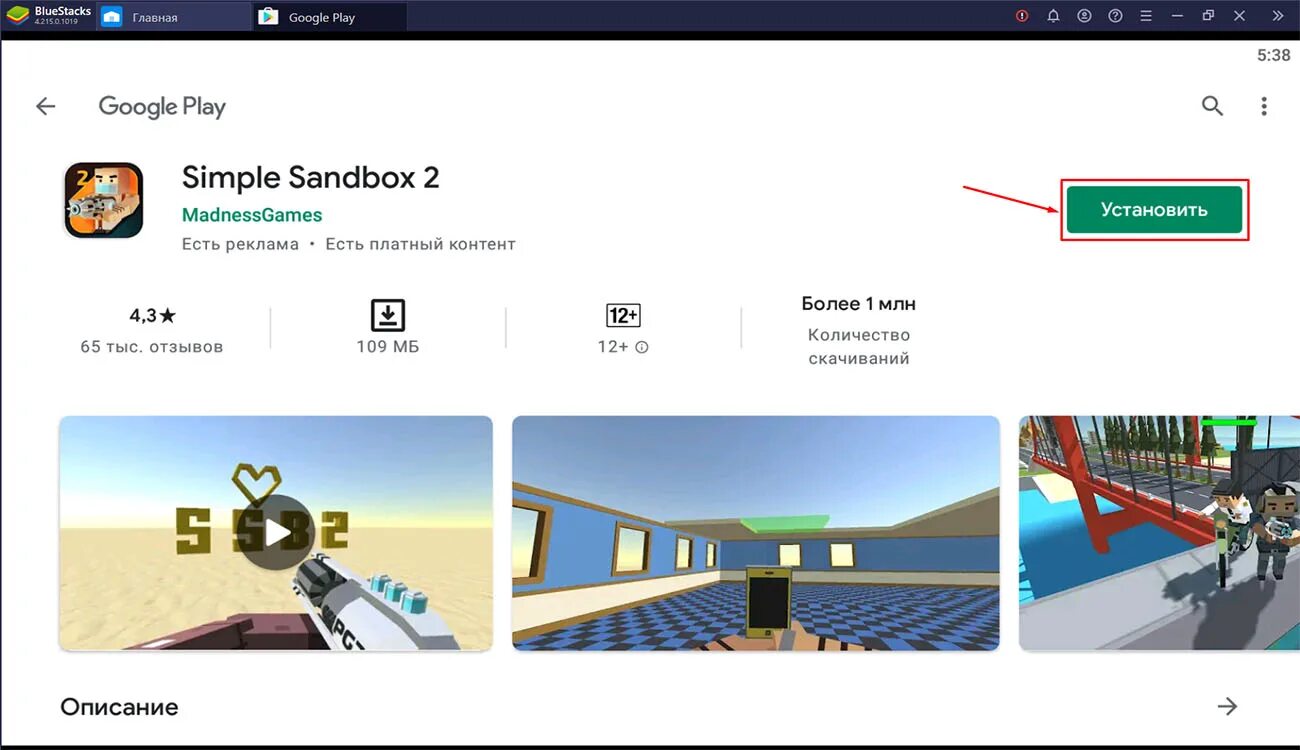This screenshot has width=1300, height=750.
Task: Open the BlueStacks hamburger menu
Action: (1146, 15)
